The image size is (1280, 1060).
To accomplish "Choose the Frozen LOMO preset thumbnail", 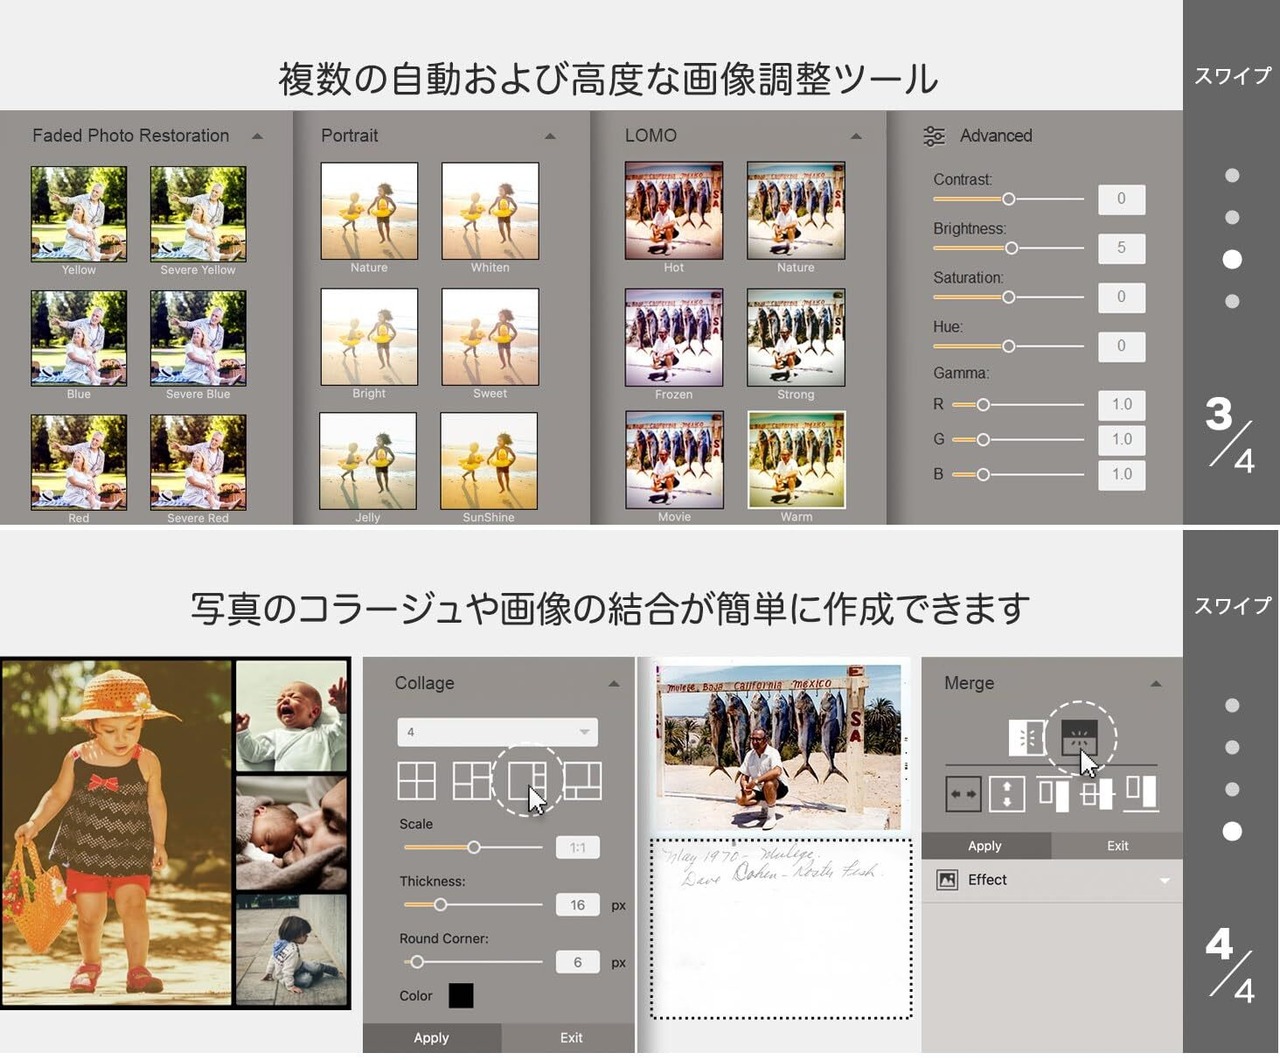I will coord(674,338).
